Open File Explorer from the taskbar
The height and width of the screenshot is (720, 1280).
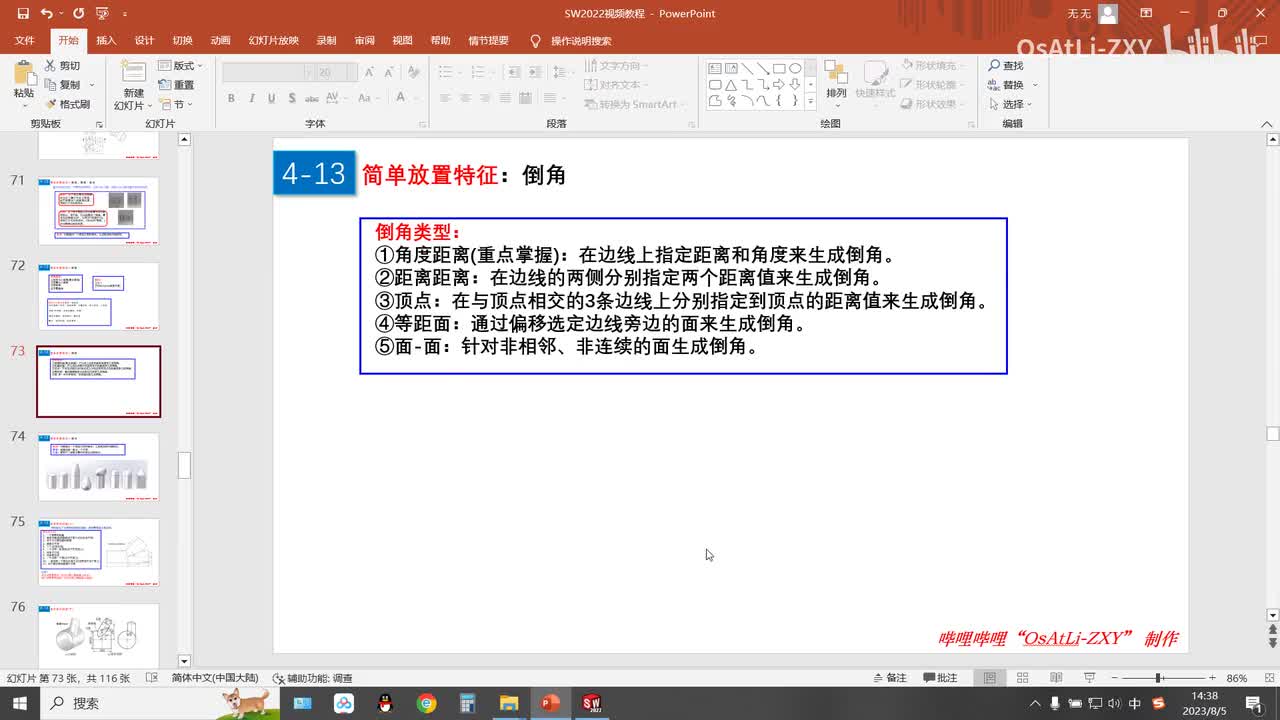coord(509,703)
